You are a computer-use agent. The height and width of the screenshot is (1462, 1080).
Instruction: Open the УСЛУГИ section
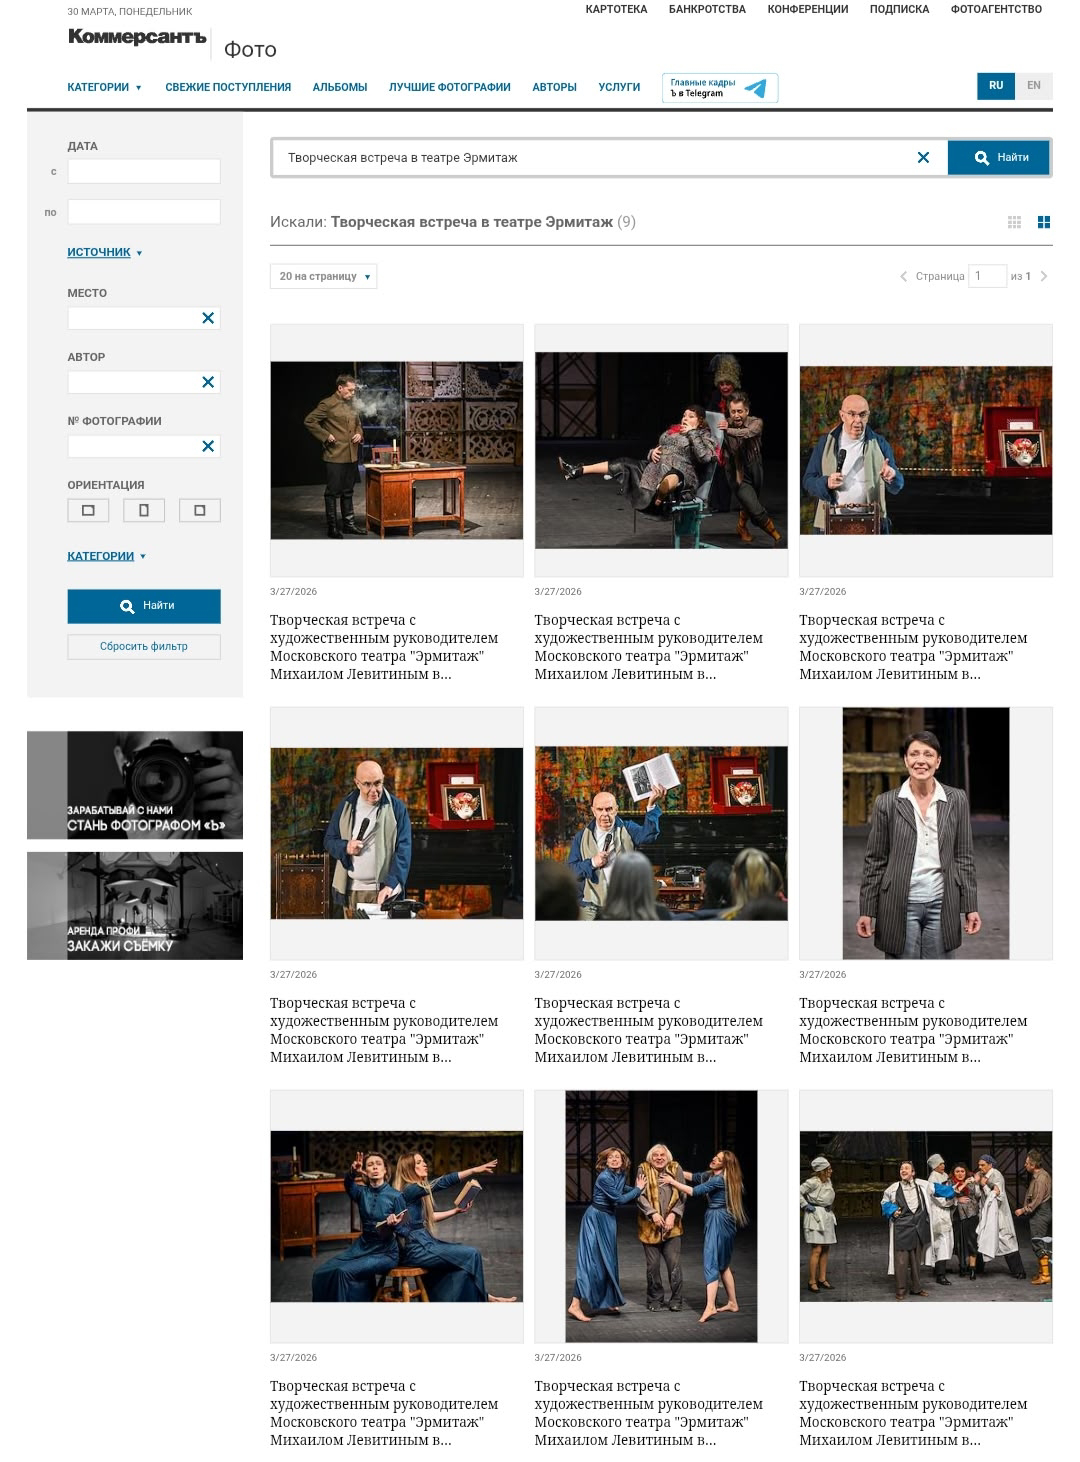pos(619,87)
